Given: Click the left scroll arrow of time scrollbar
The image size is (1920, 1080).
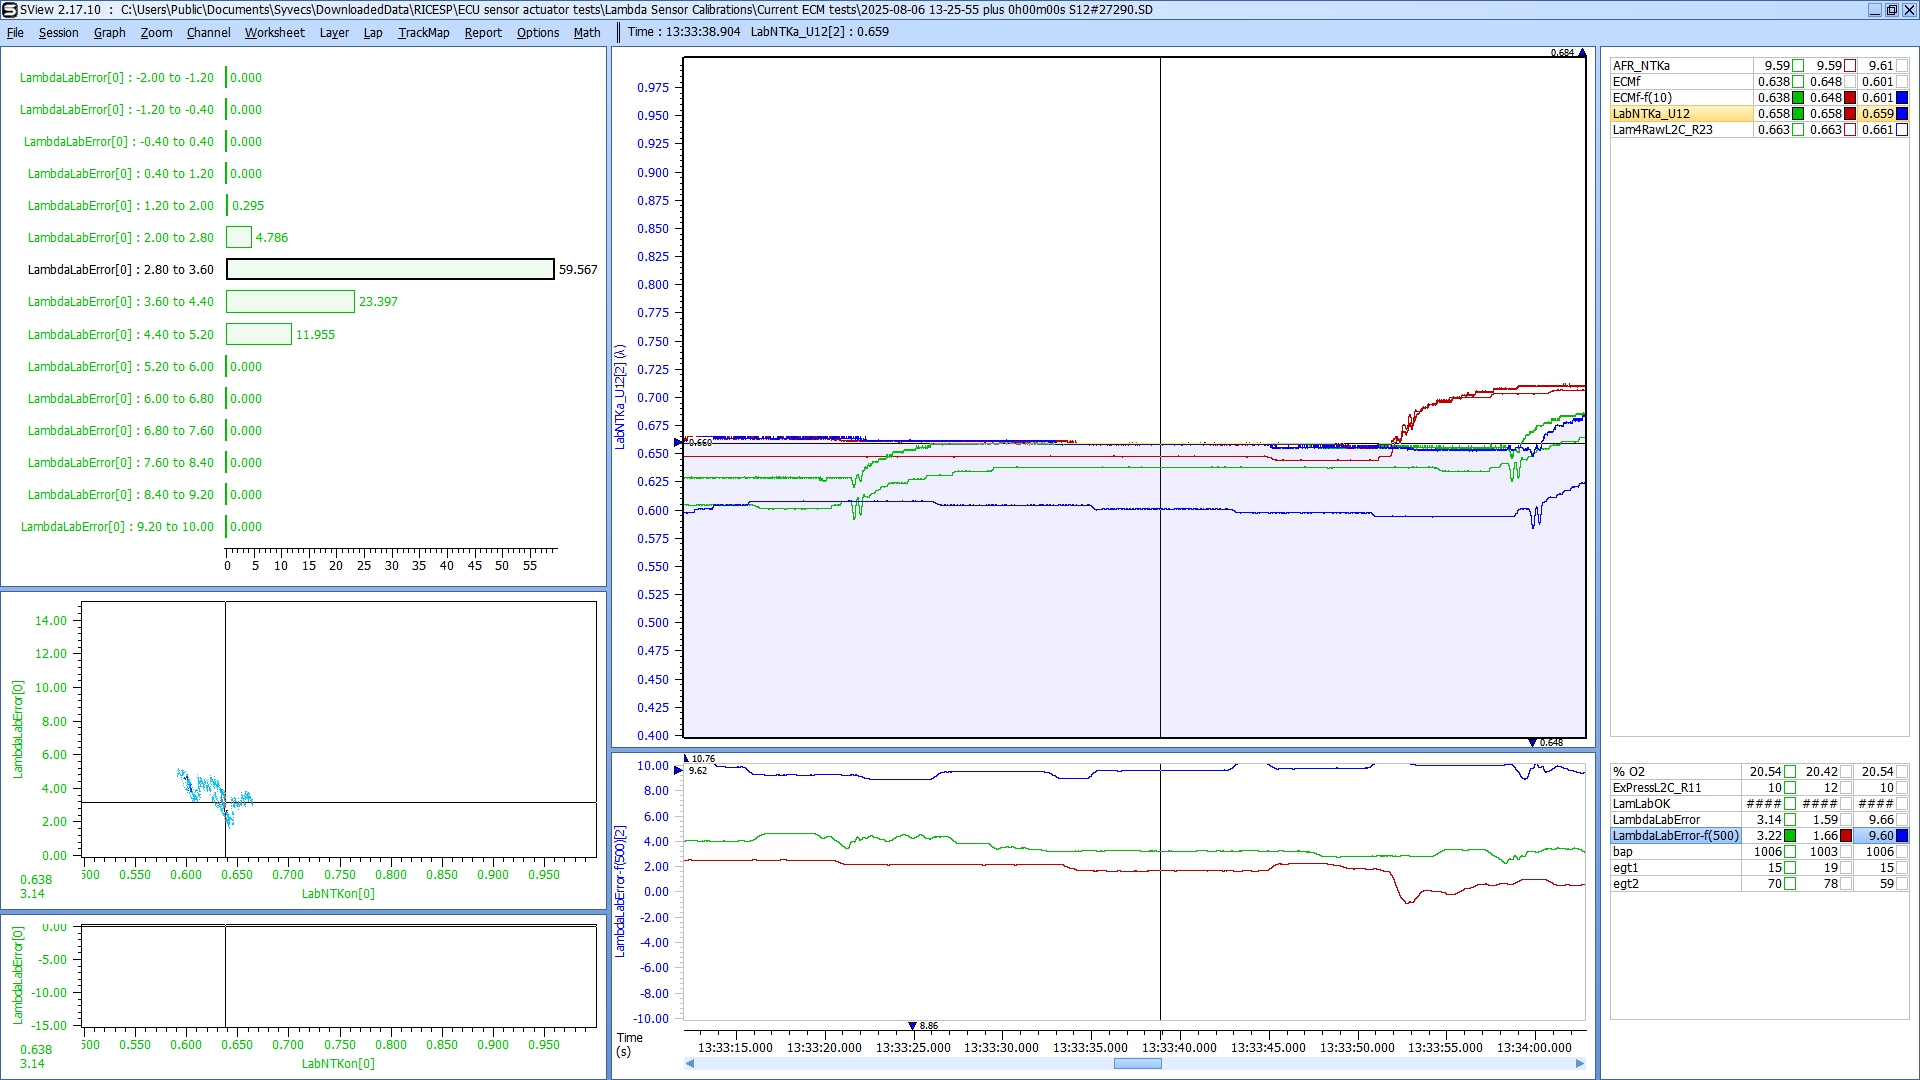Looking at the screenshot, I should coord(690,1064).
